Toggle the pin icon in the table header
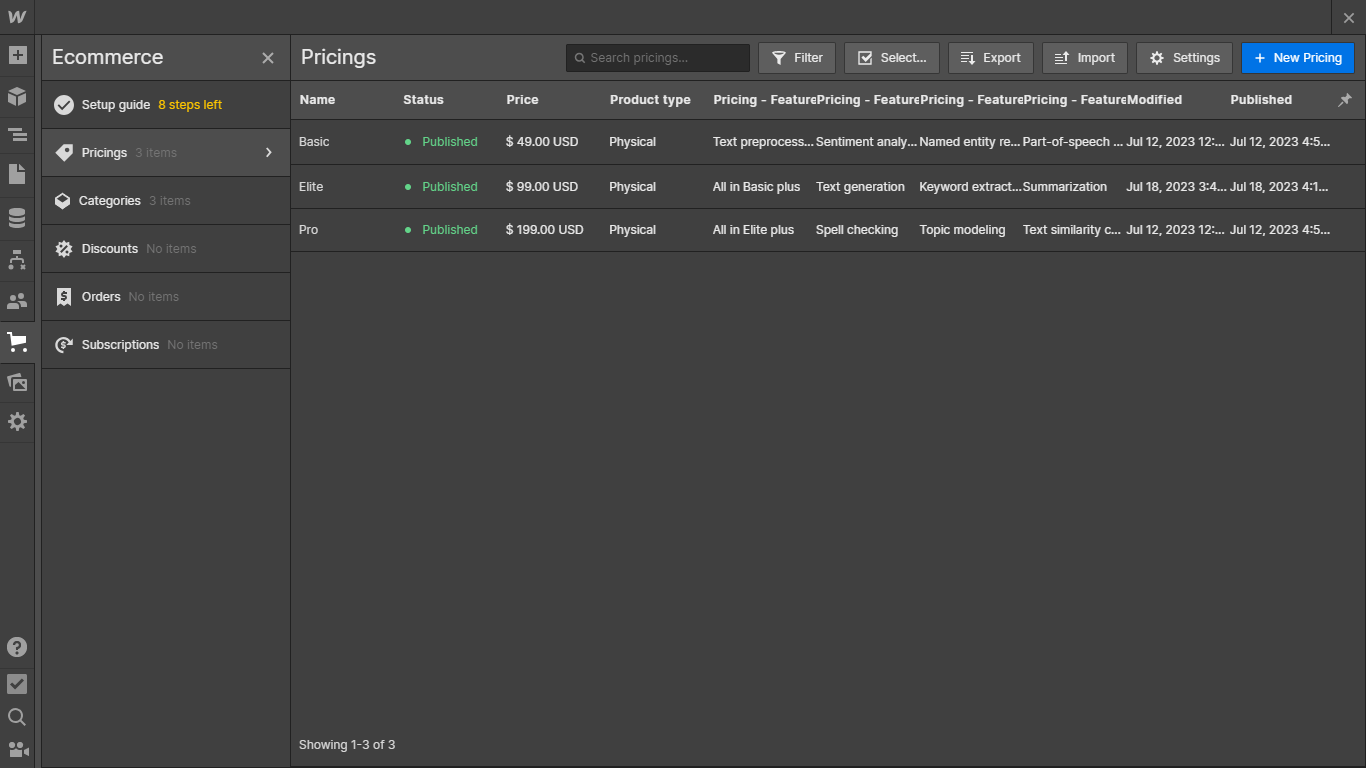This screenshot has width=1366, height=768. coord(1345,99)
